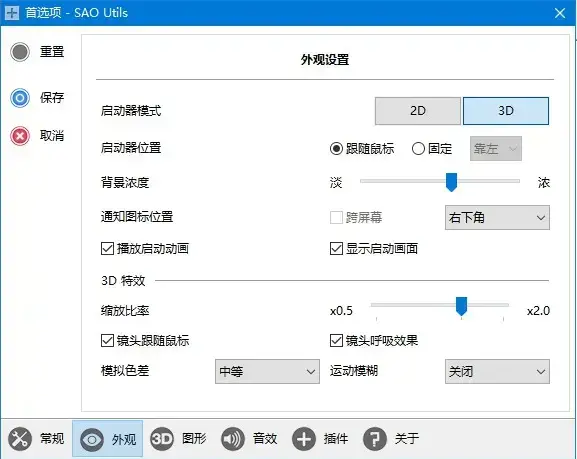Toggle 镜头呼吸效果 checkbox
Screen dimensions: 577x459
[x=336, y=340]
